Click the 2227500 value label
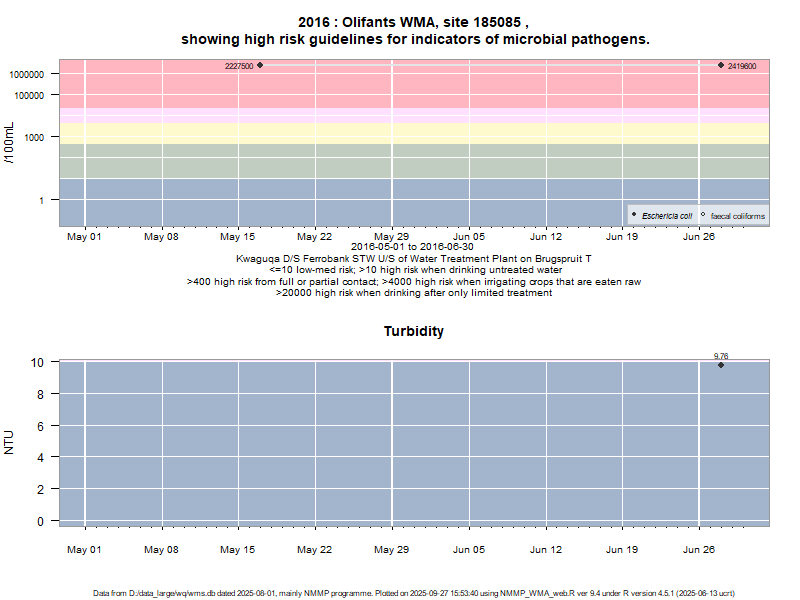This screenshot has height=600, width=800. (x=238, y=66)
